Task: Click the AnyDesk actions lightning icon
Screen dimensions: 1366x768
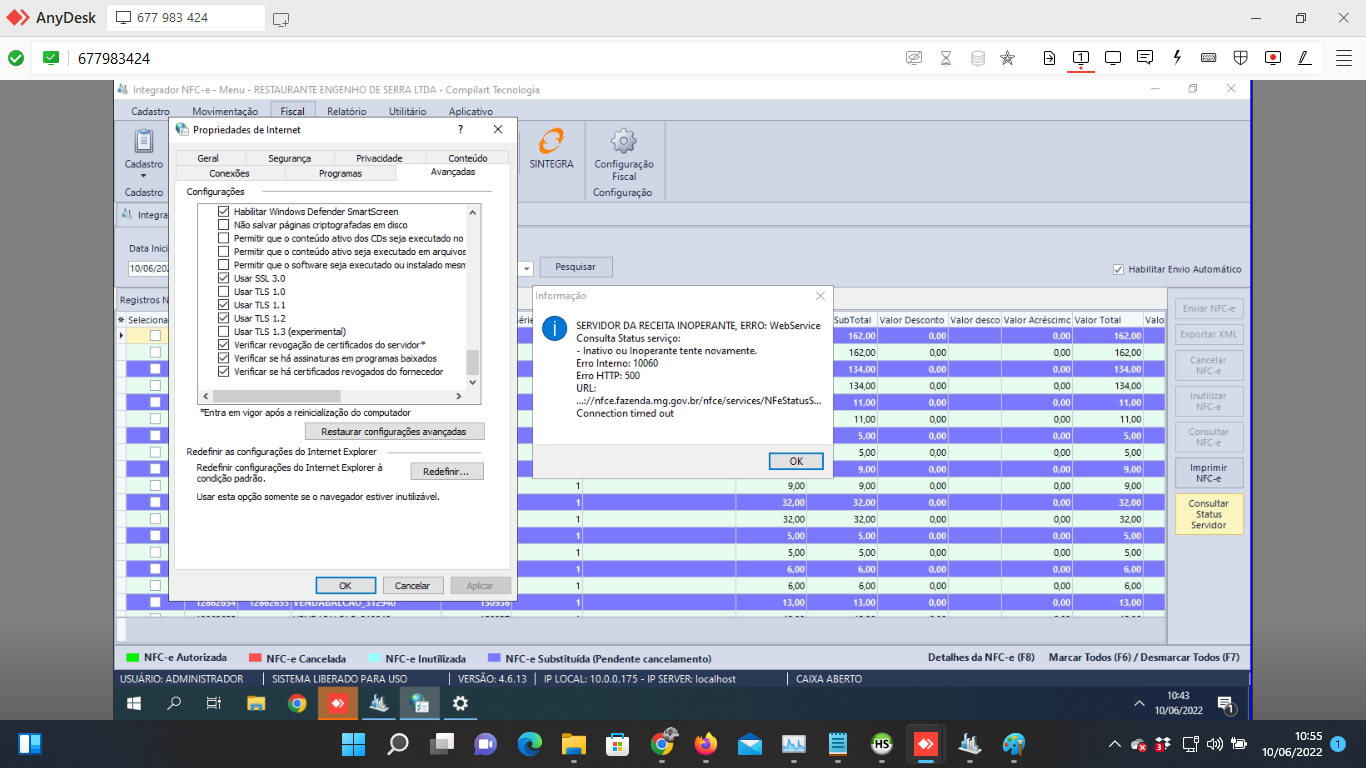Action: coord(1177,58)
